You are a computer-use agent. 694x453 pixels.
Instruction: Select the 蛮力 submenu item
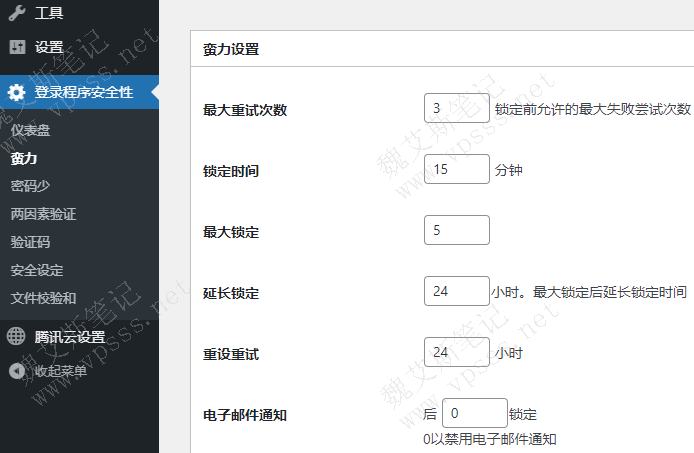[24, 158]
